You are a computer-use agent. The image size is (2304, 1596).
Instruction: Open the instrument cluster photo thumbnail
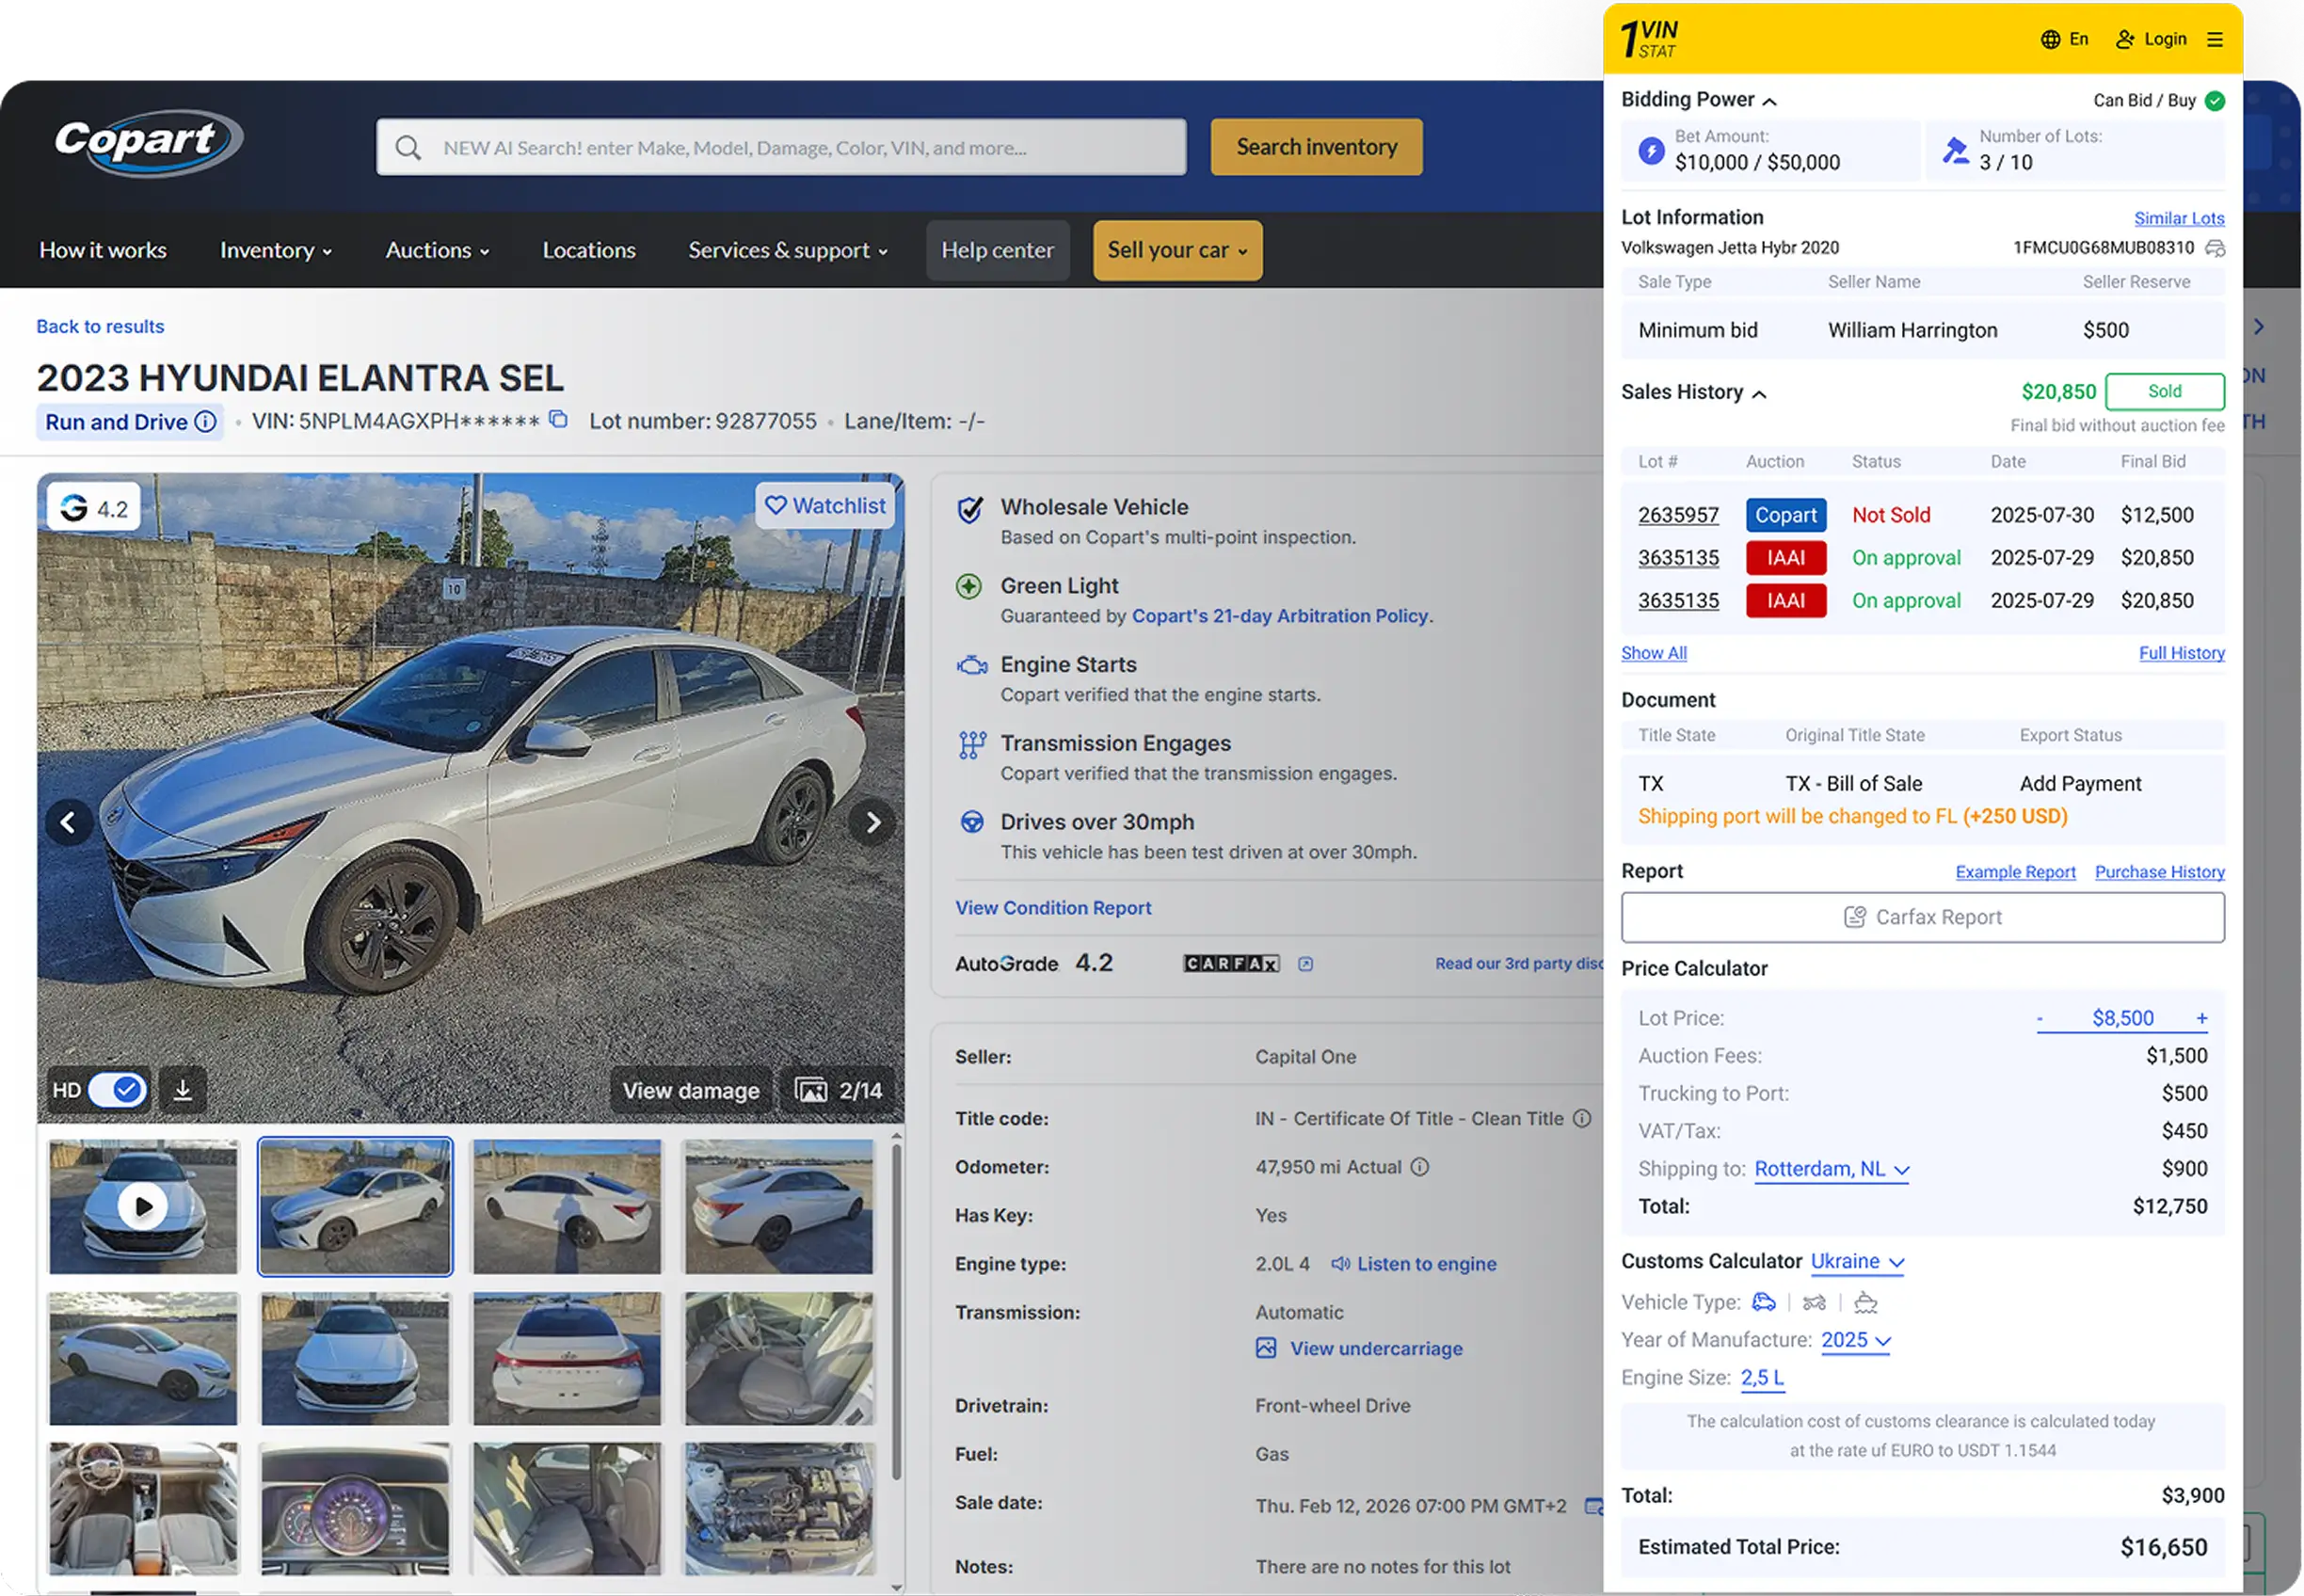pyautogui.click(x=355, y=1509)
